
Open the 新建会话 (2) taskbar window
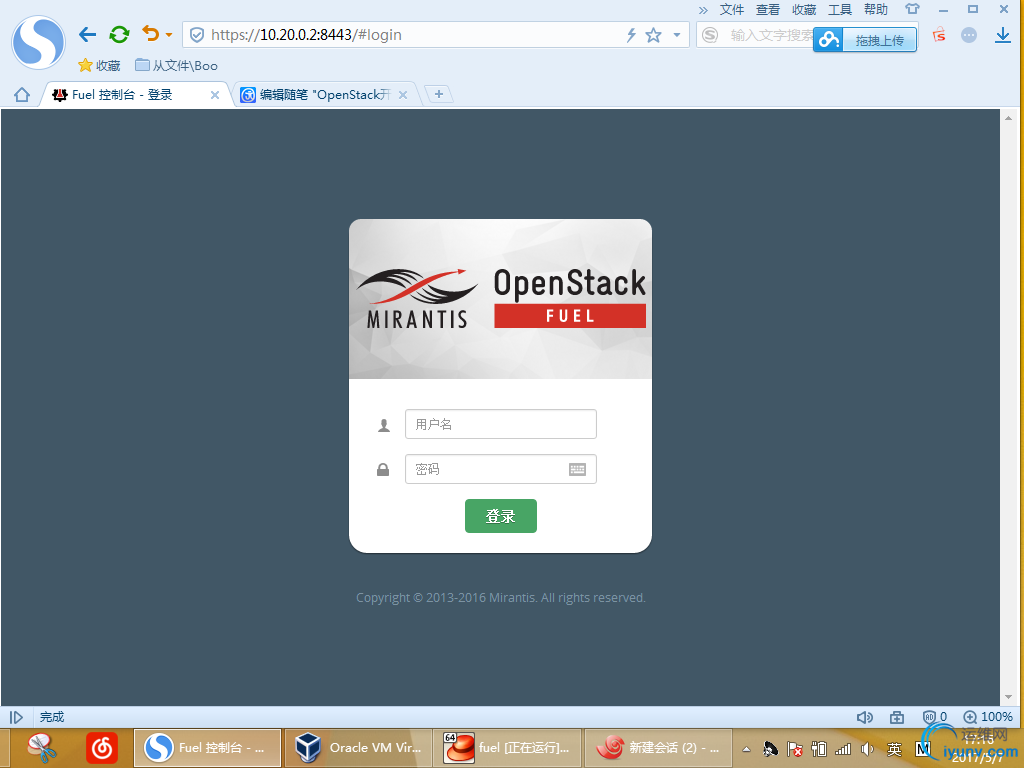(660, 748)
